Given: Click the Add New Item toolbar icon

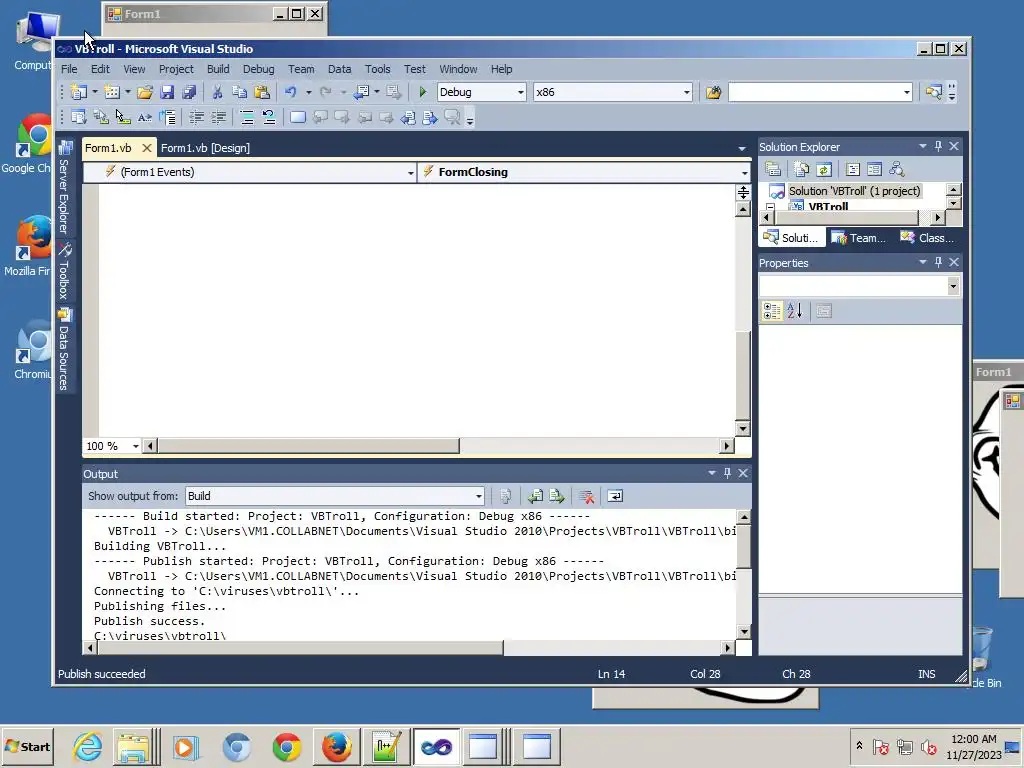Looking at the screenshot, I should (112, 92).
